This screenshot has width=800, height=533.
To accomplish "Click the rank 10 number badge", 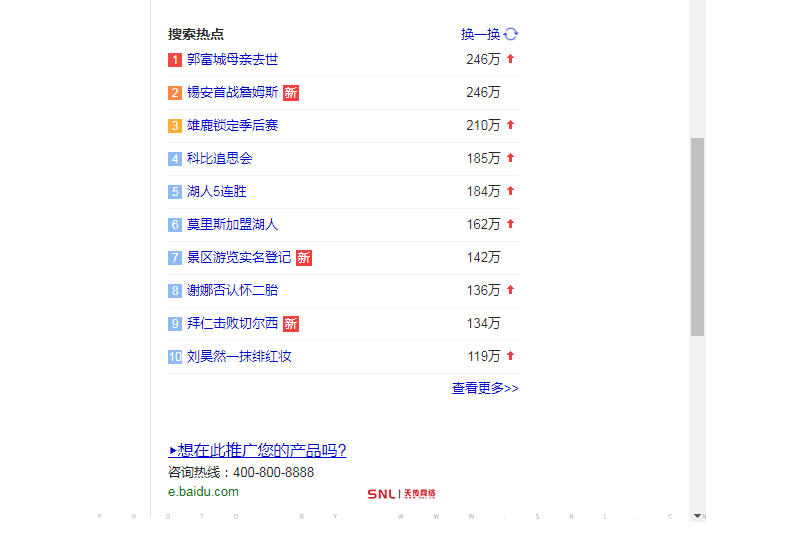I will (174, 357).
